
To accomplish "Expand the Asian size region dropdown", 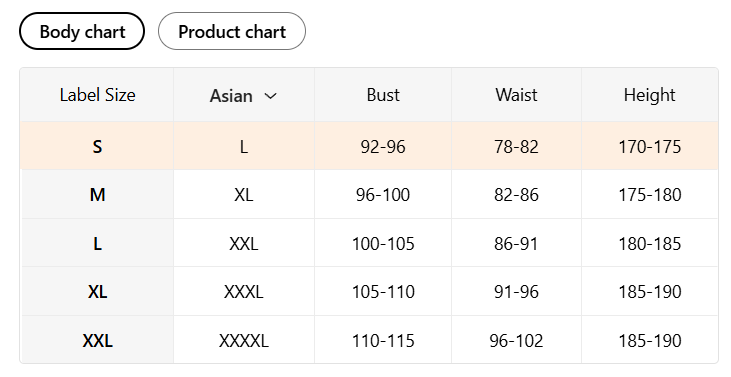I will [243, 96].
